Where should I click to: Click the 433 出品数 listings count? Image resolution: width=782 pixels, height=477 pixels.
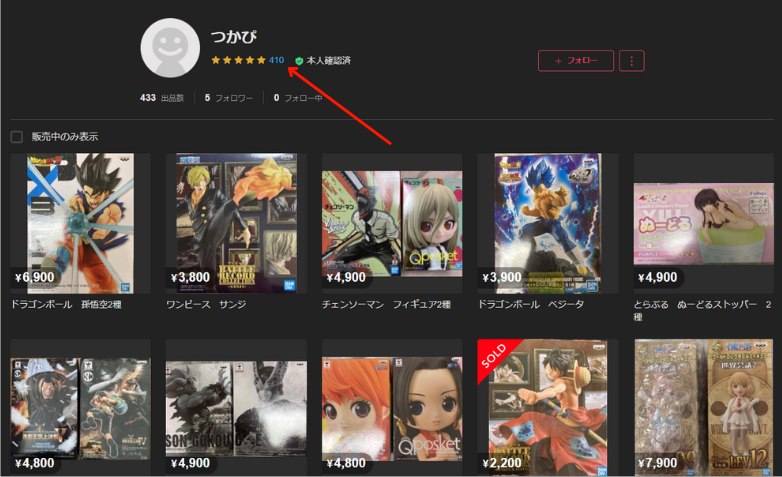click(162, 98)
